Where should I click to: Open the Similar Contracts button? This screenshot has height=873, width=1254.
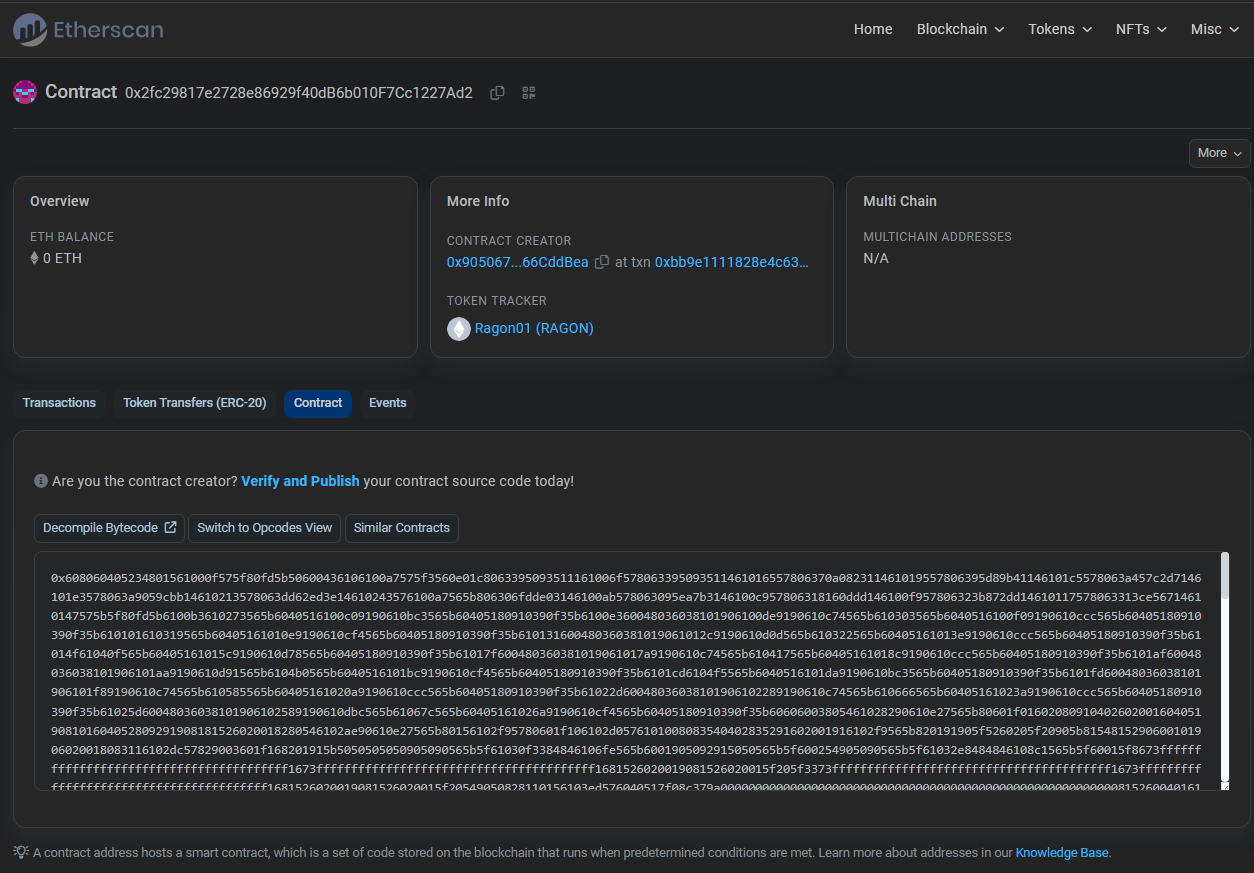pos(402,528)
